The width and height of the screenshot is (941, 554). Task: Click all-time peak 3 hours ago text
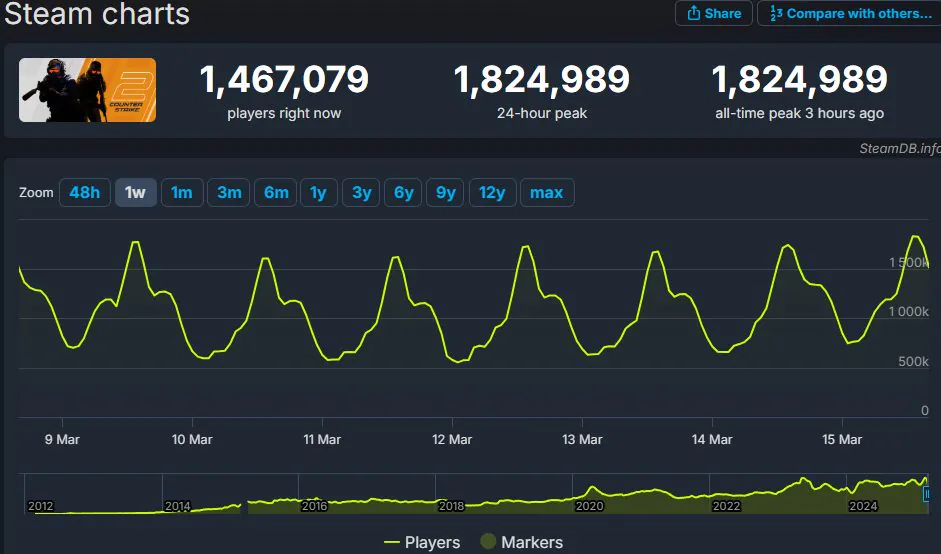pyautogui.click(x=799, y=113)
